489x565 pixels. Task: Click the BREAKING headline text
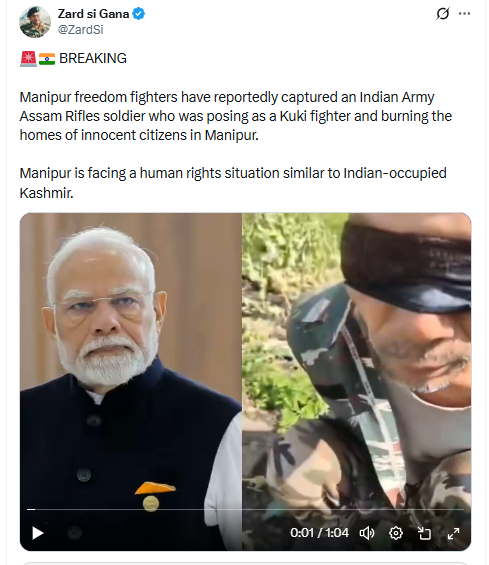[93, 58]
